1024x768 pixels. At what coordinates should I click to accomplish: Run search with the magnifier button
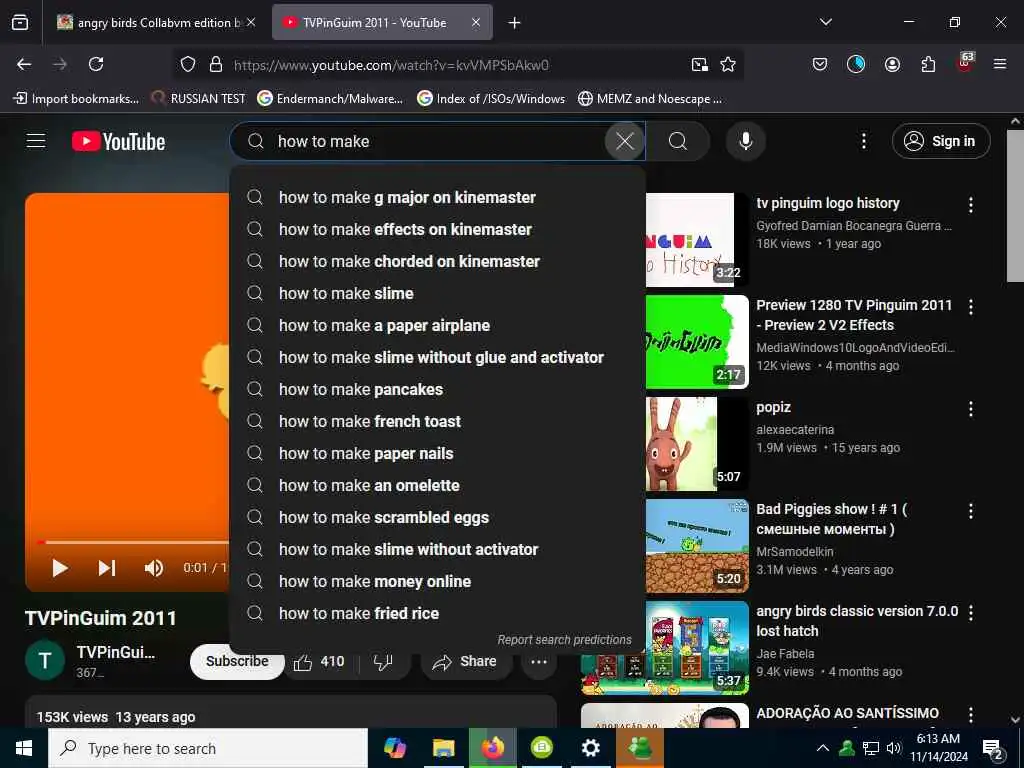pyautogui.click(x=678, y=141)
